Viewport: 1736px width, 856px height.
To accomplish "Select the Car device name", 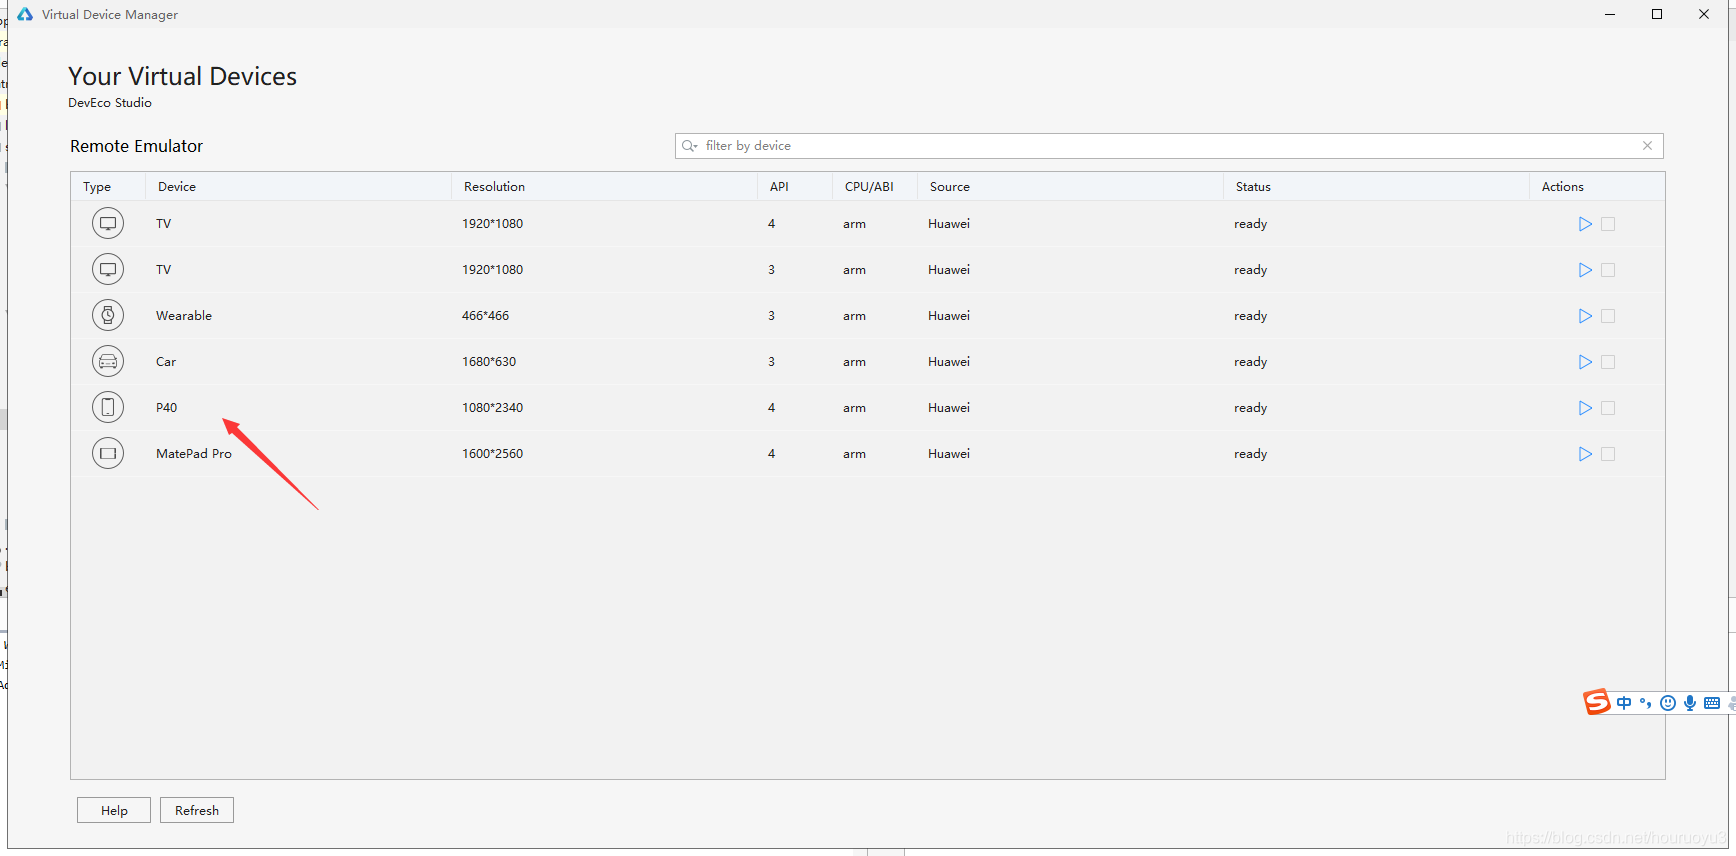I will coord(166,362).
